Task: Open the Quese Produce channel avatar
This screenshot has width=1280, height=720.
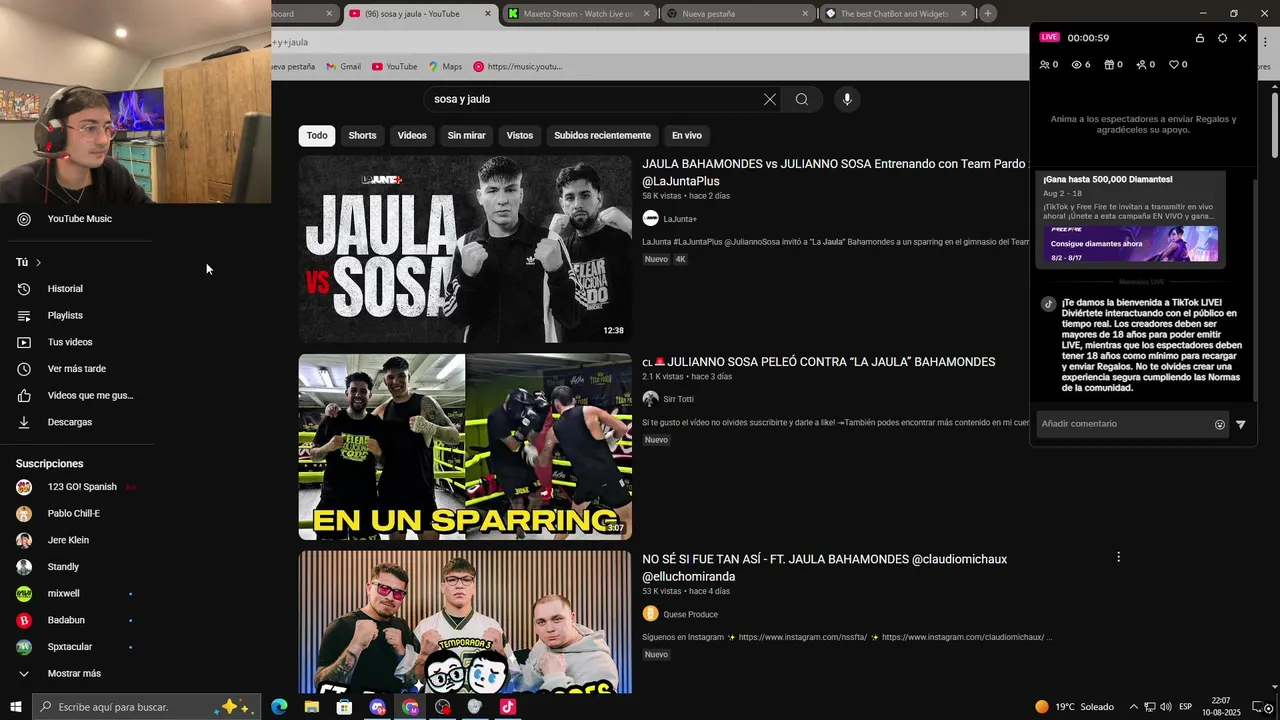Action: pyautogui.click(x=650, y=614)
